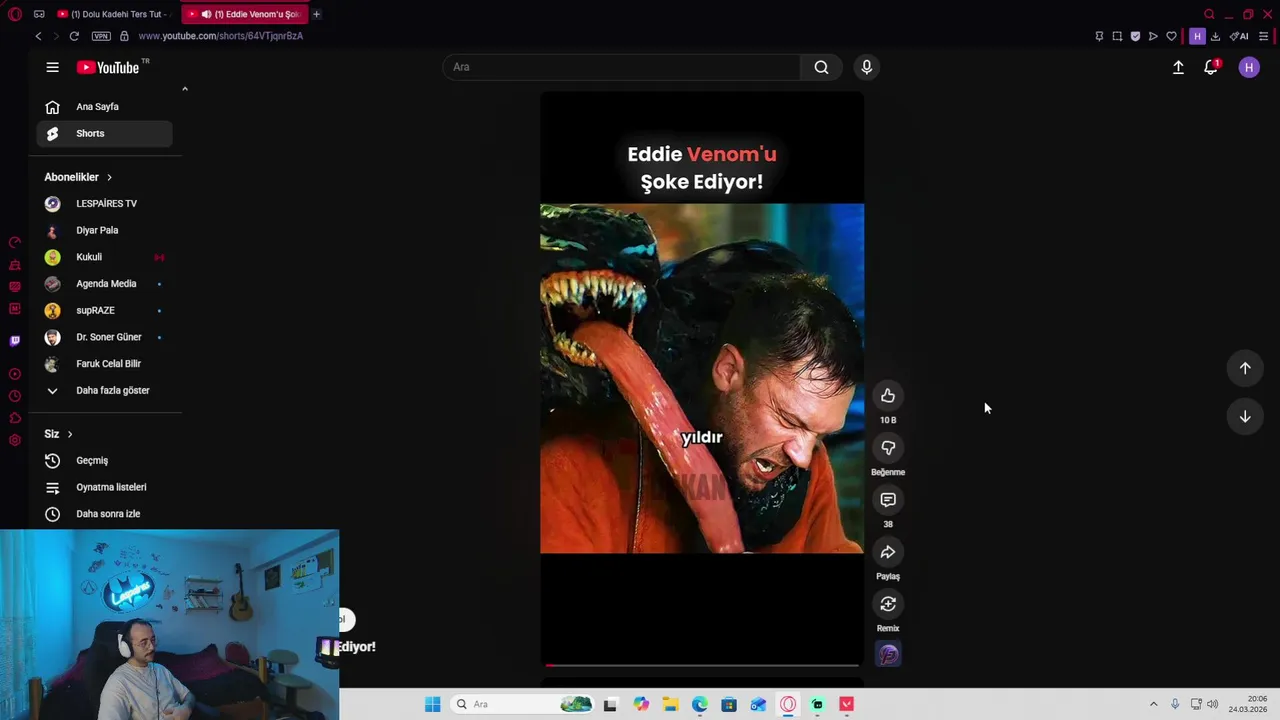The image size is (1280, 720).
Task: Open the Opera tab search magnifier
Action: (x=1209, y=14)
